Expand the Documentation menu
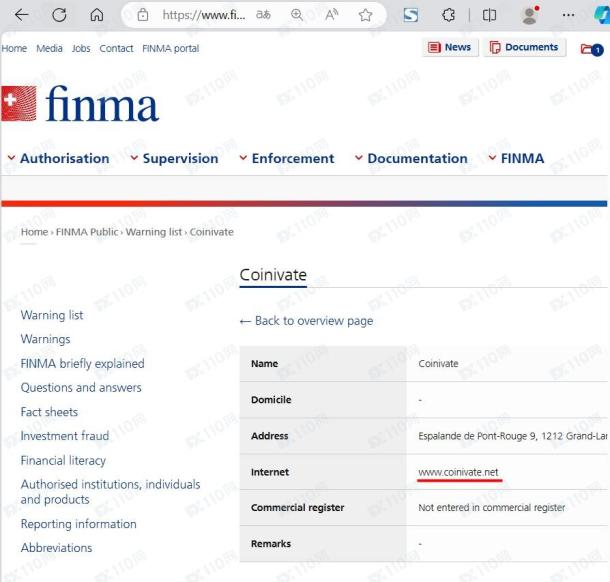The image size is (610, 582). click(x=411, y=158)
